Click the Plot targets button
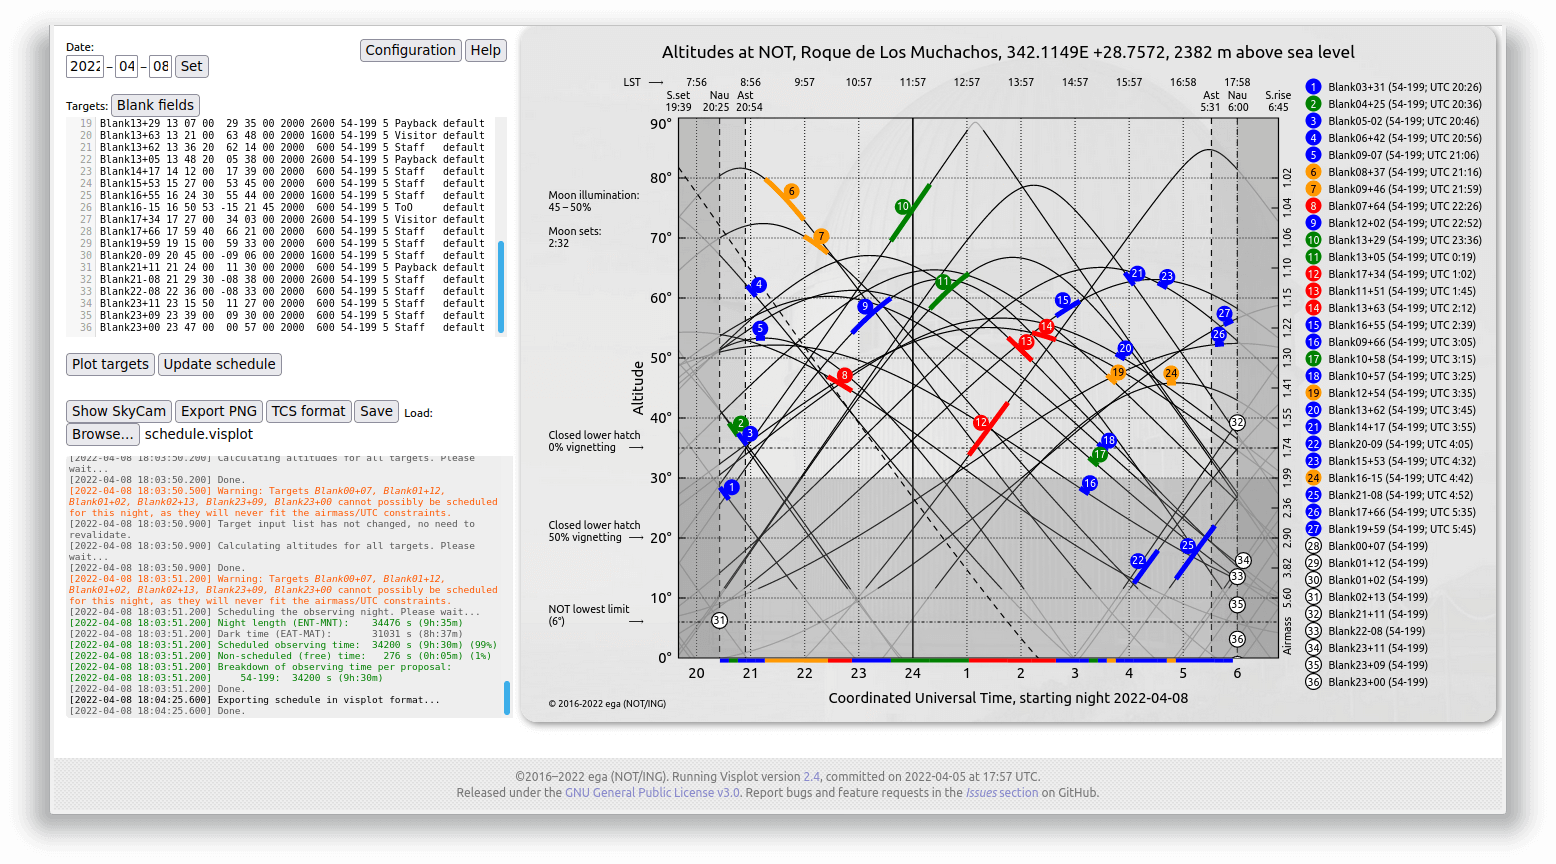This screenshot has height=864, width=1556. coord(110,364)
